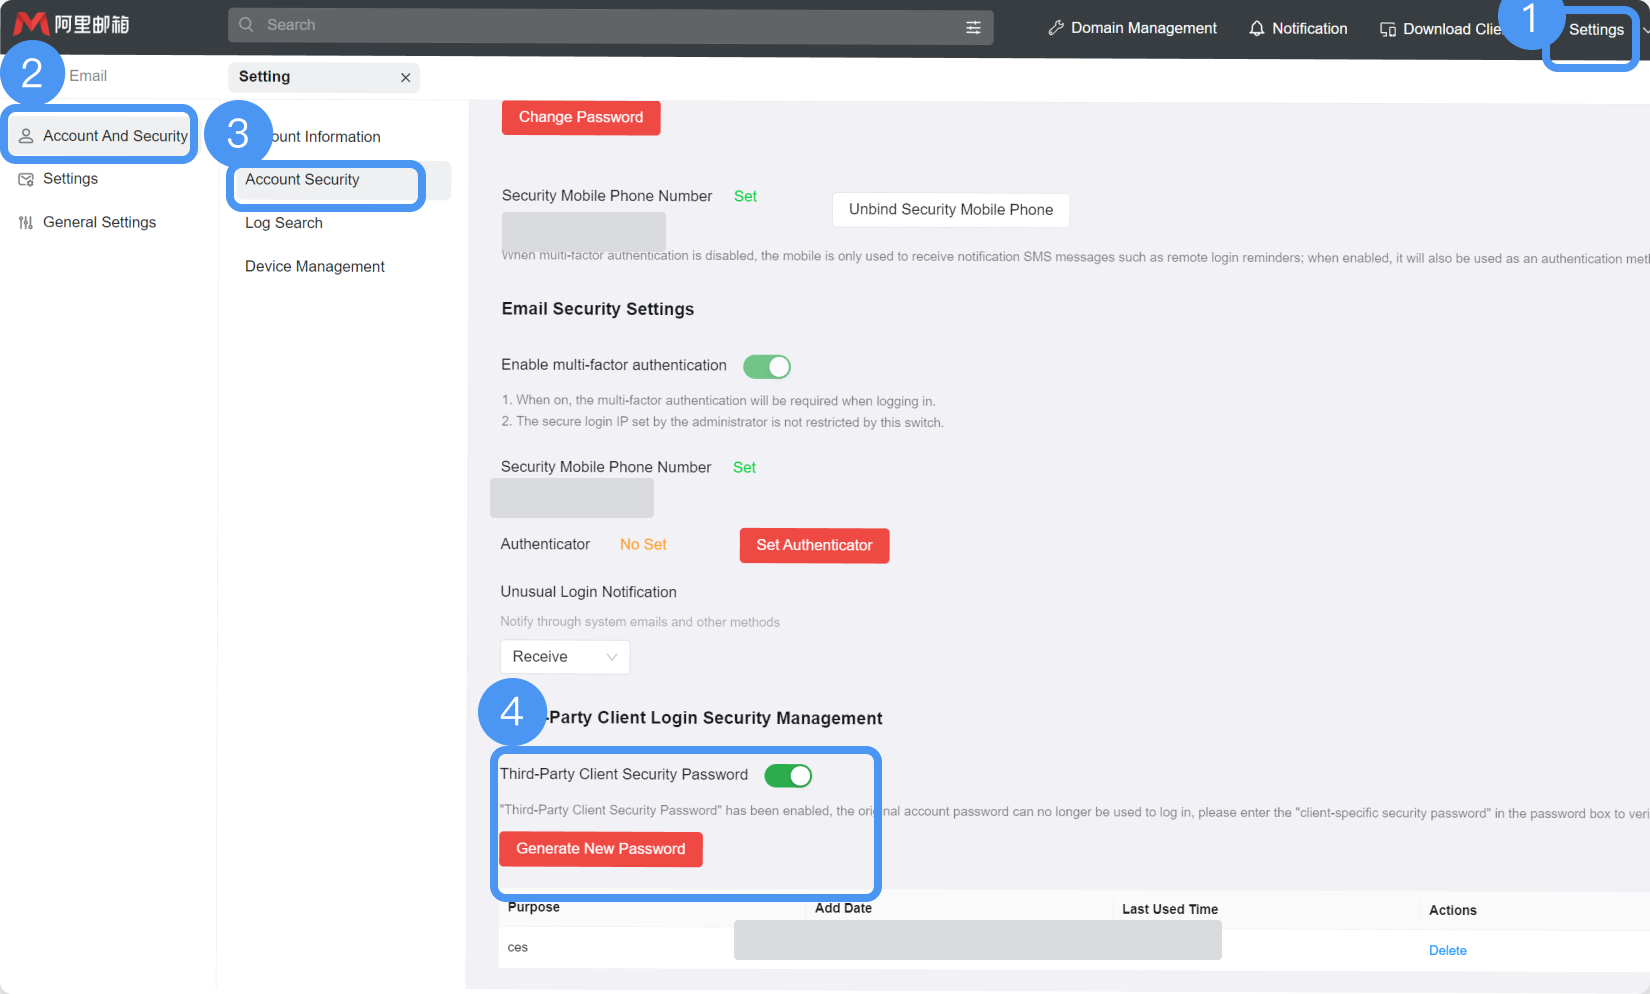Viewport: 1650px width, 994px height.
Task: Close the Setting tab
Action: 405,78
